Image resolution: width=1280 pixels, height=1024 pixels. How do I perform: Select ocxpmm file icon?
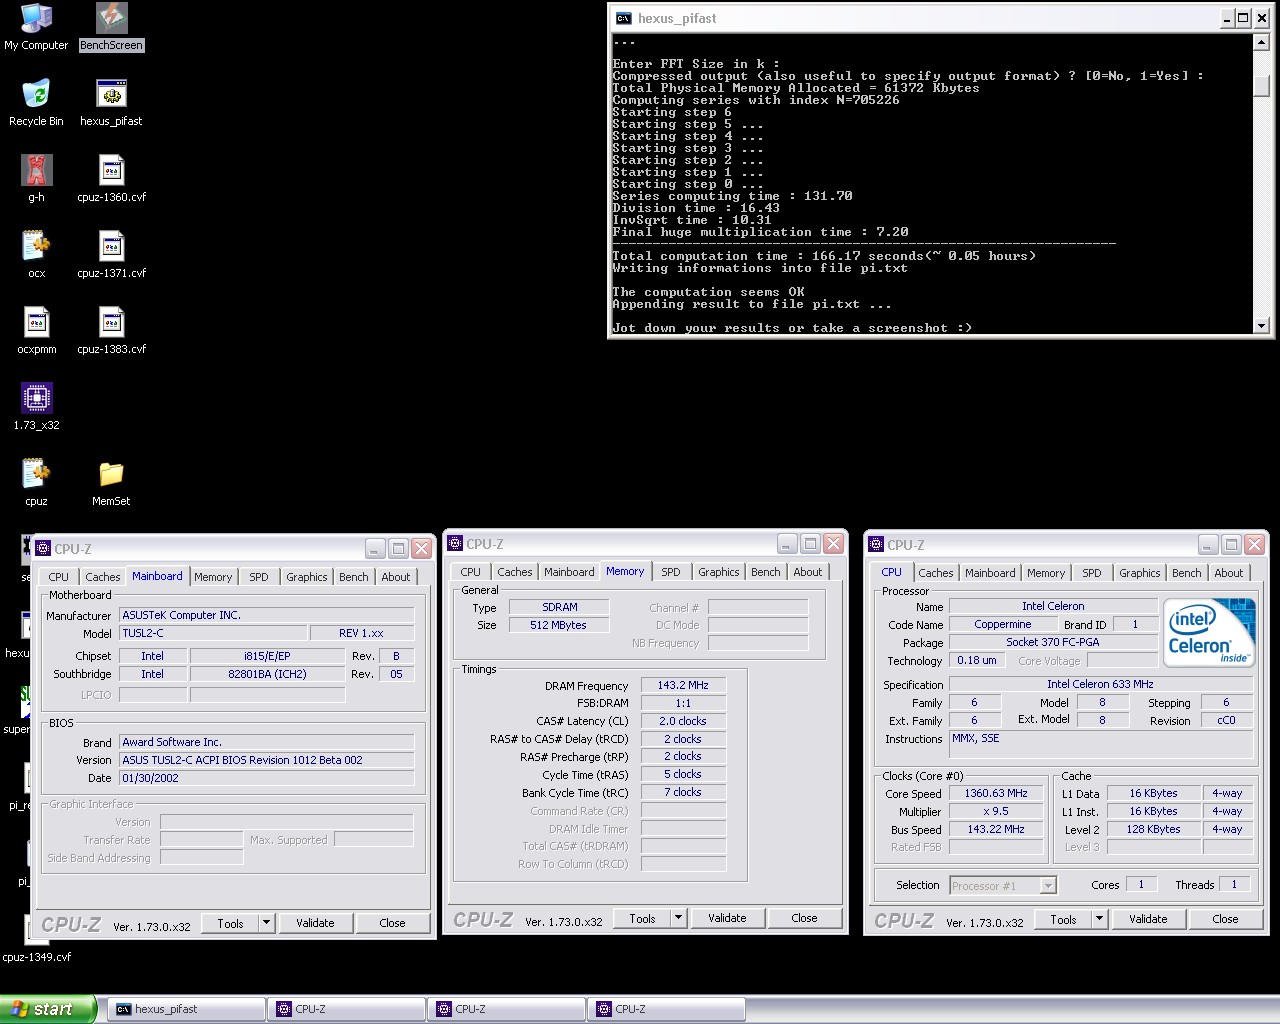pyautogui.click(x=36, y=331)
